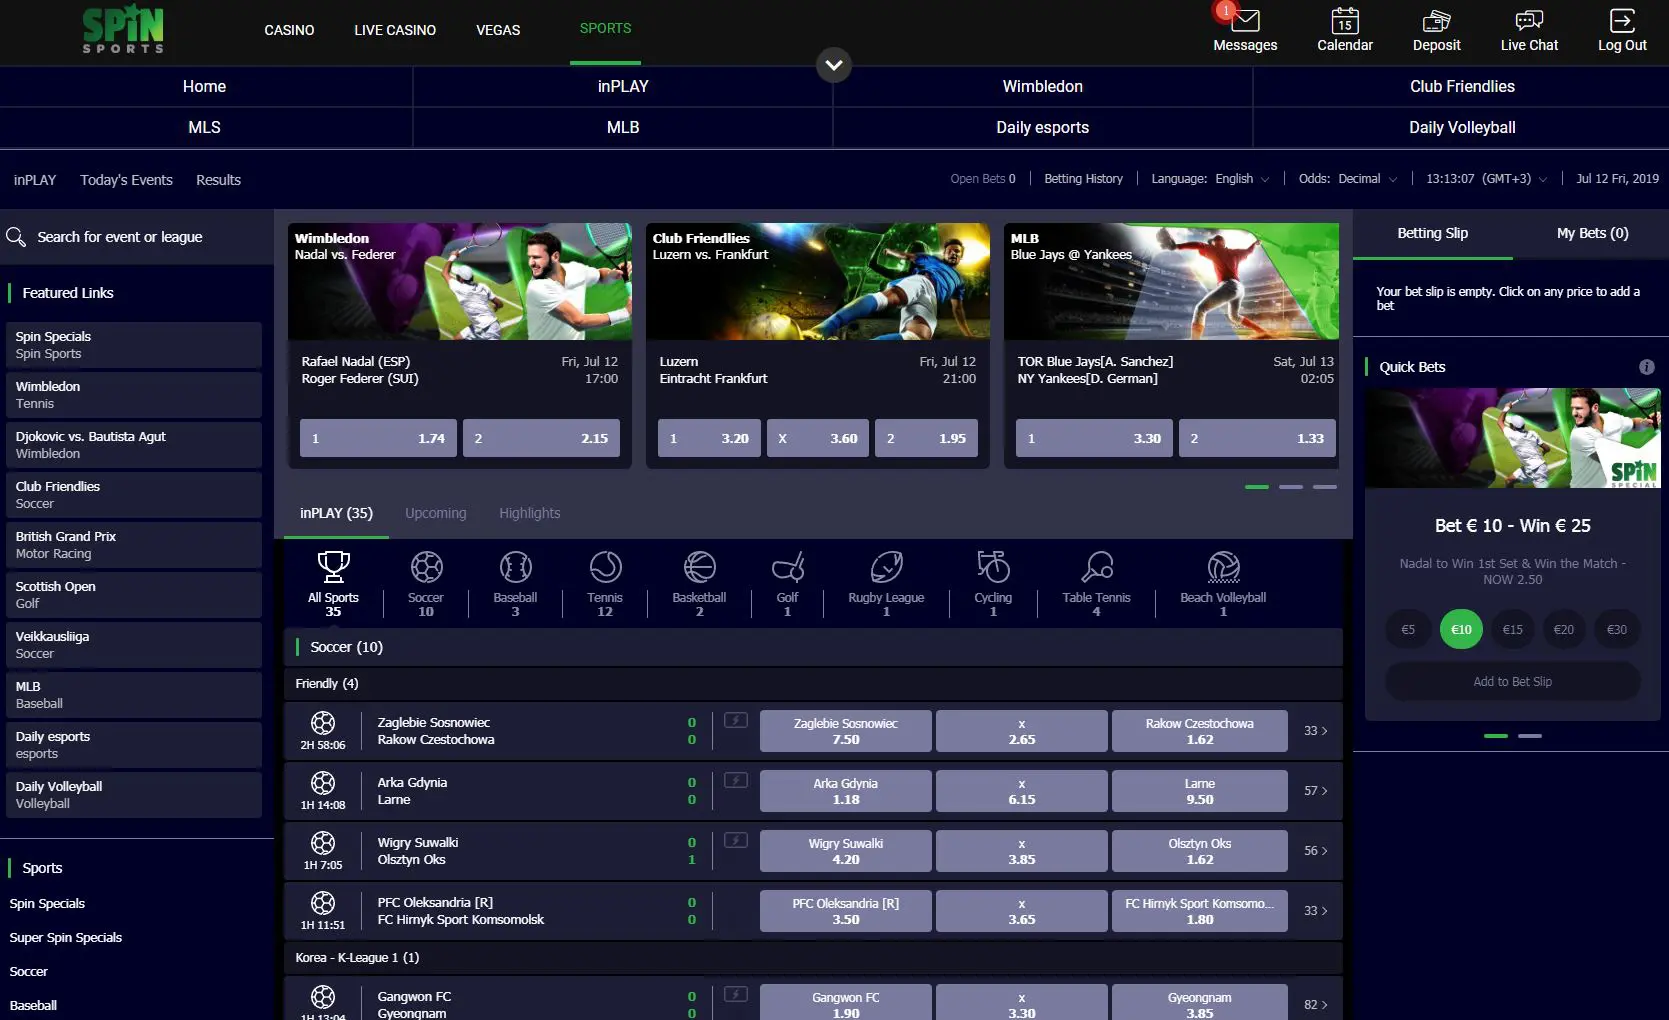This screenshot has height=1020, width=1669.
Task: Switch to the LIVE CASINO section
Action: click(395, 30)
